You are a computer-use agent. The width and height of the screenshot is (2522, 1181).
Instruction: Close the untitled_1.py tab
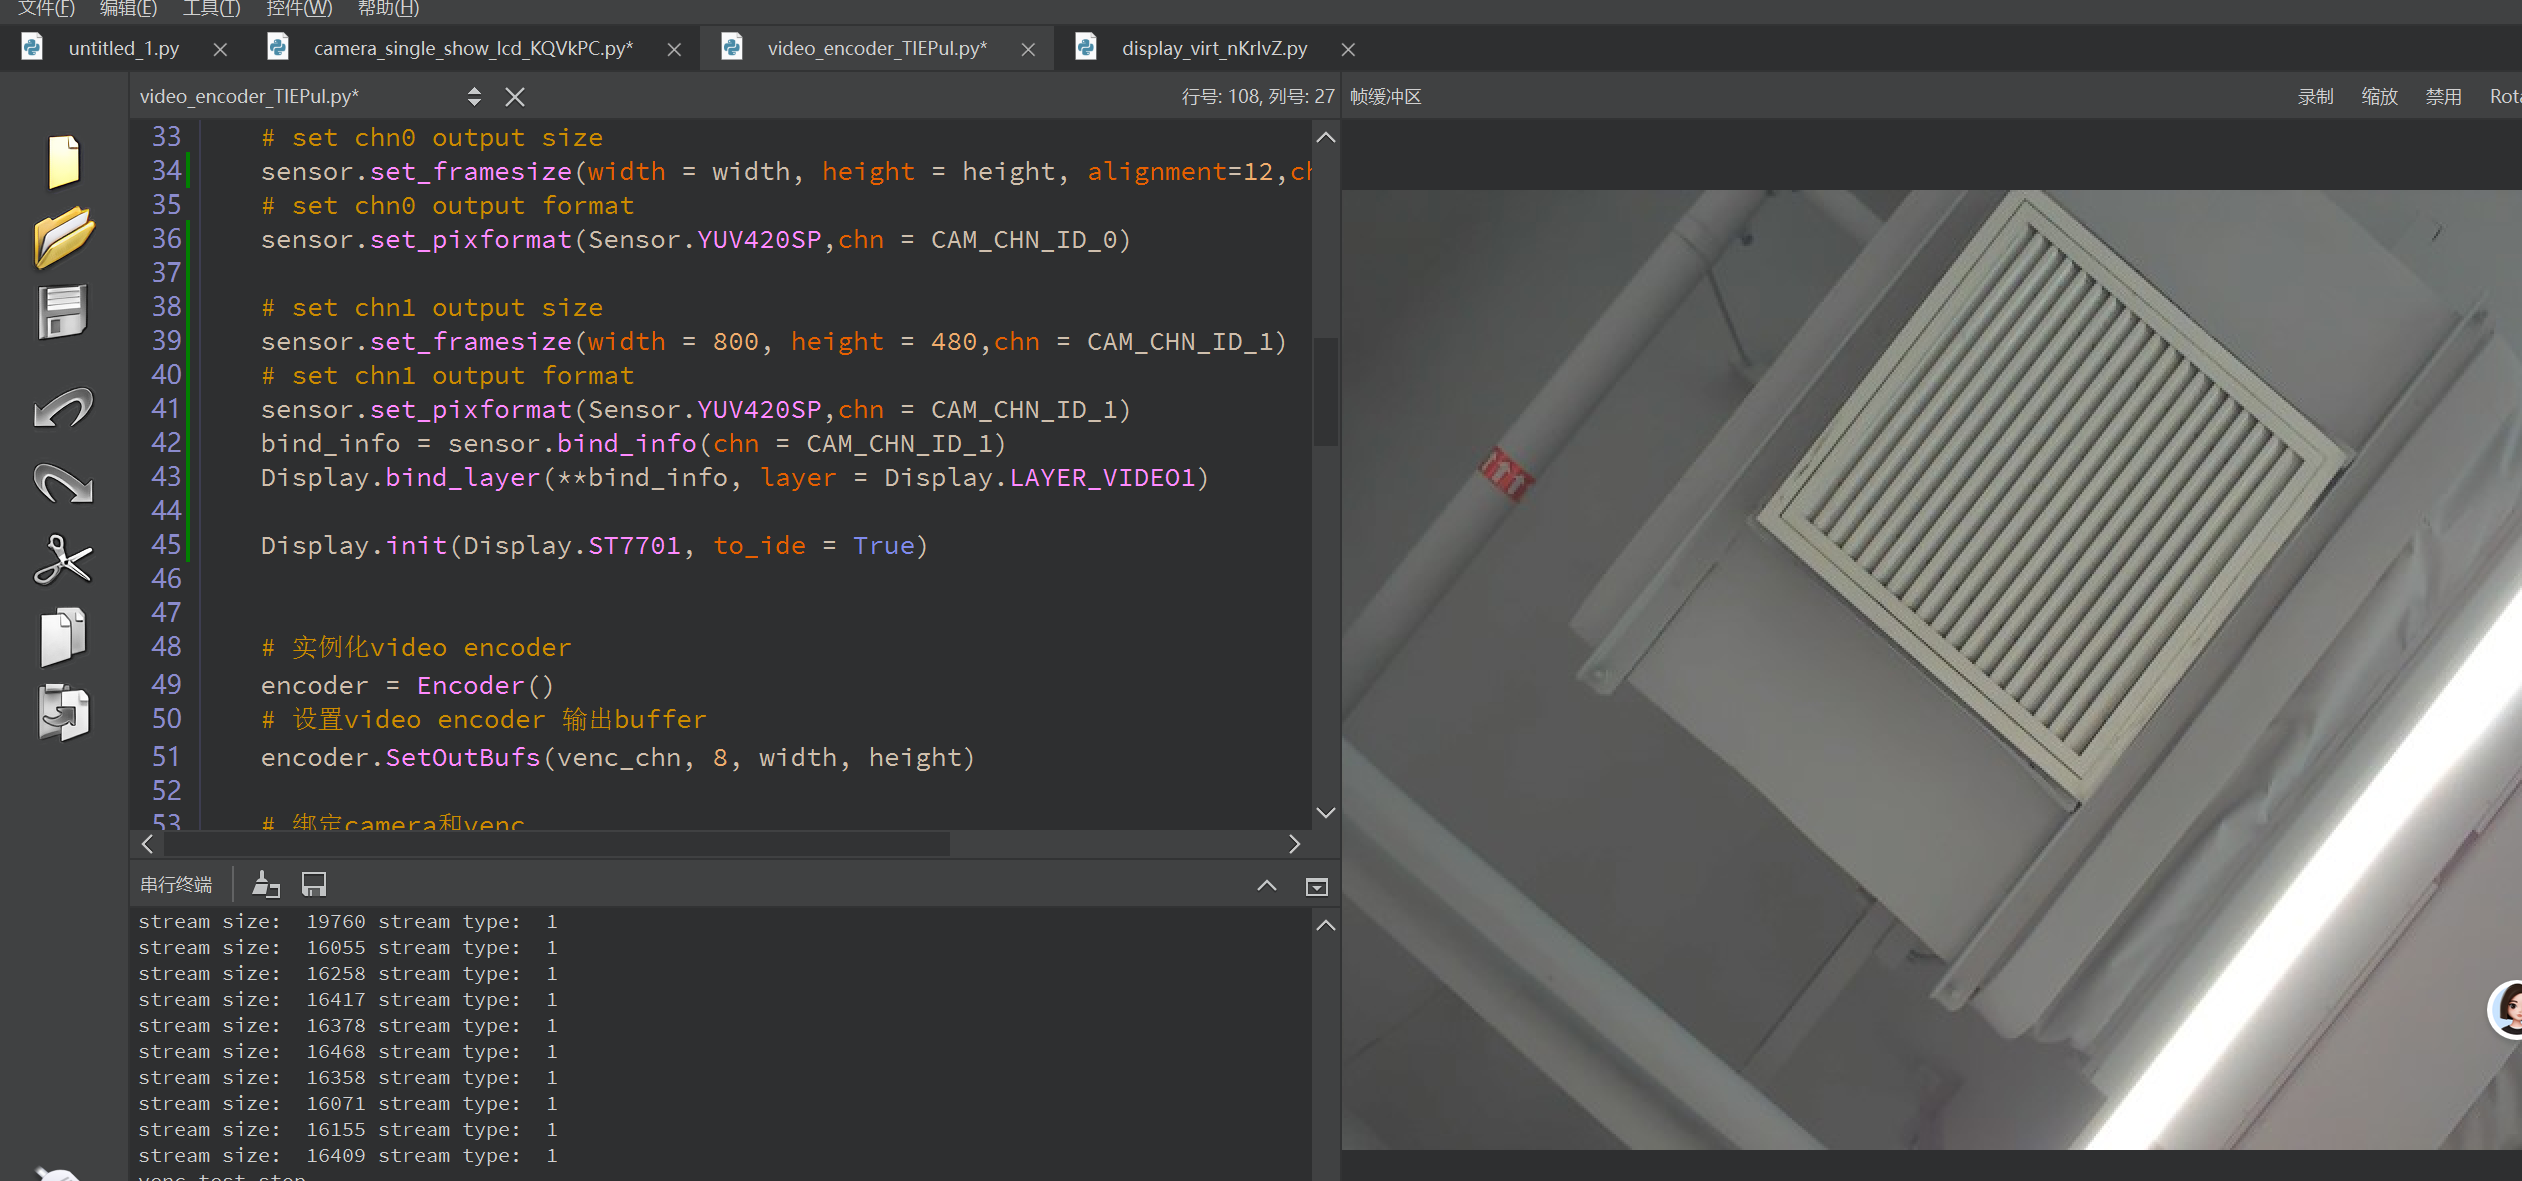click(221, 49)
